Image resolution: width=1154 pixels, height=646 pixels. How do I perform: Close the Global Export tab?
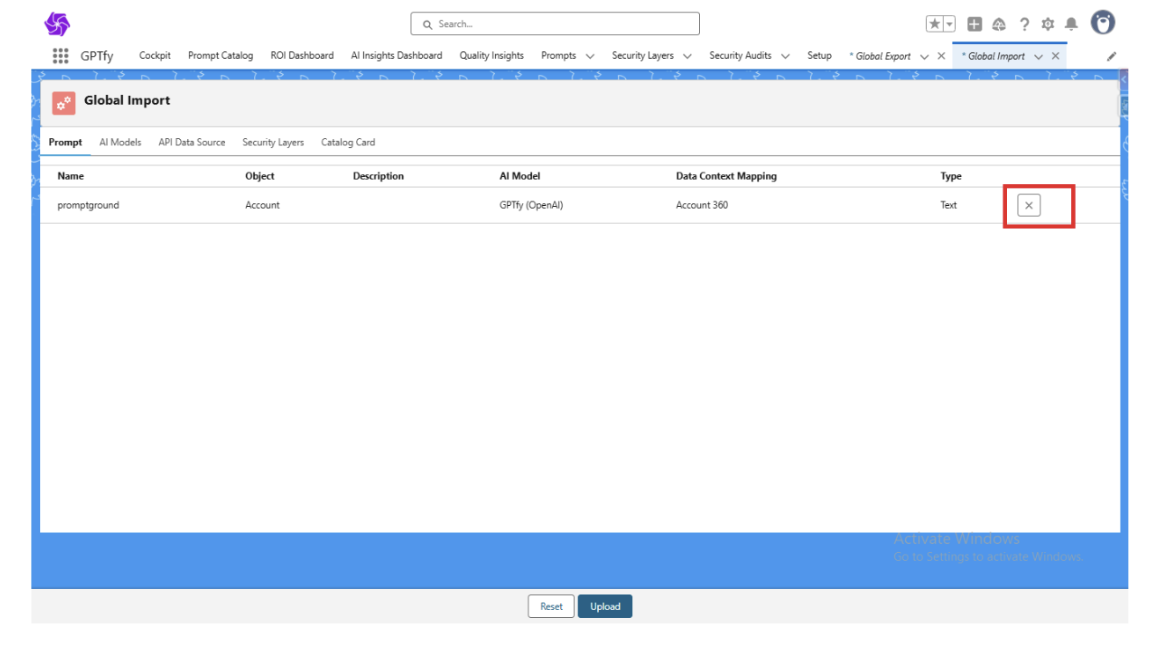(941, 56)
